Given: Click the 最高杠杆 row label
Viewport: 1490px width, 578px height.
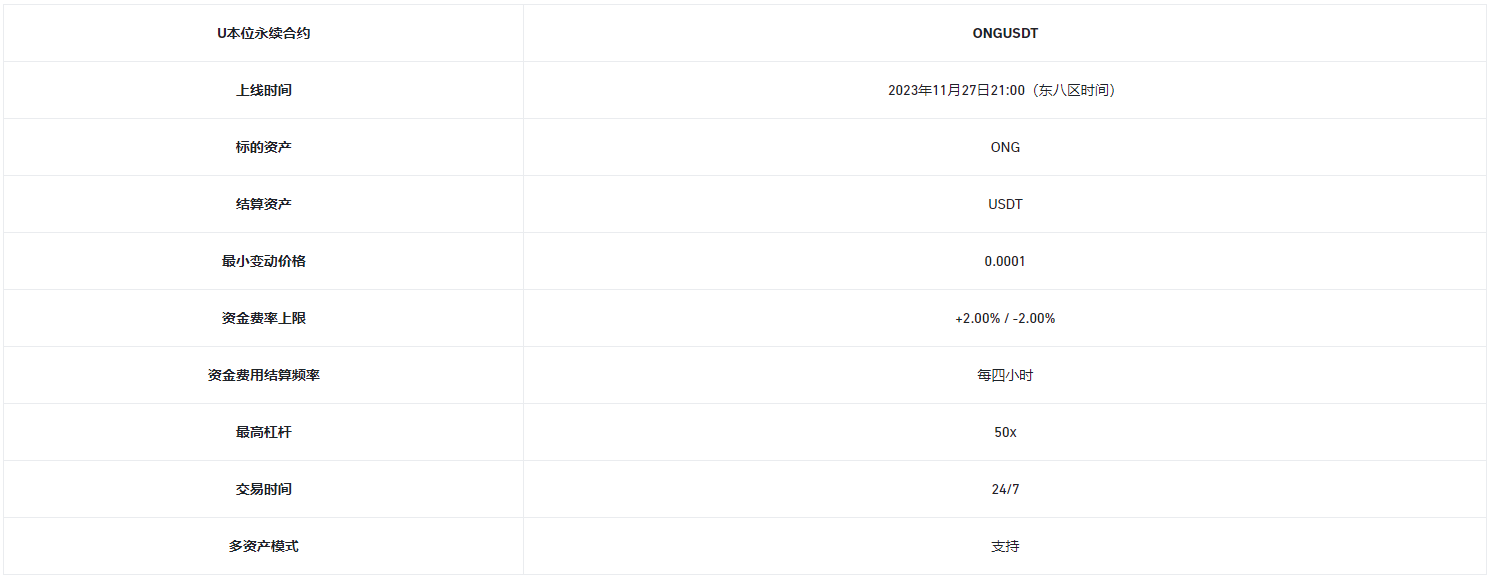Looking at the screenshot, I should [263, 432].
